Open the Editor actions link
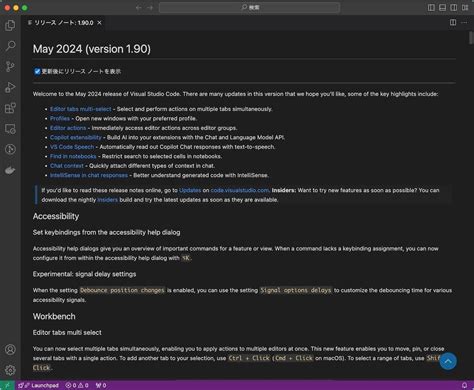This screenshot has height=390, width=474. tap(68, 128)
